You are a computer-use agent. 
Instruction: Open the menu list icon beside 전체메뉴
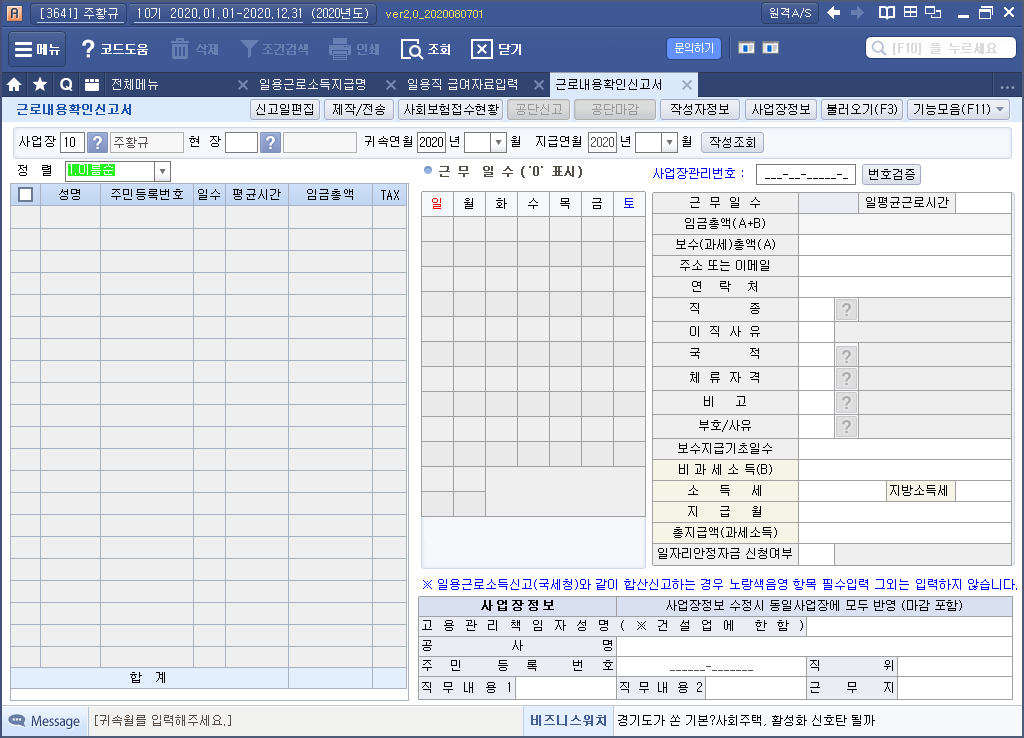[x=92, y=84]
